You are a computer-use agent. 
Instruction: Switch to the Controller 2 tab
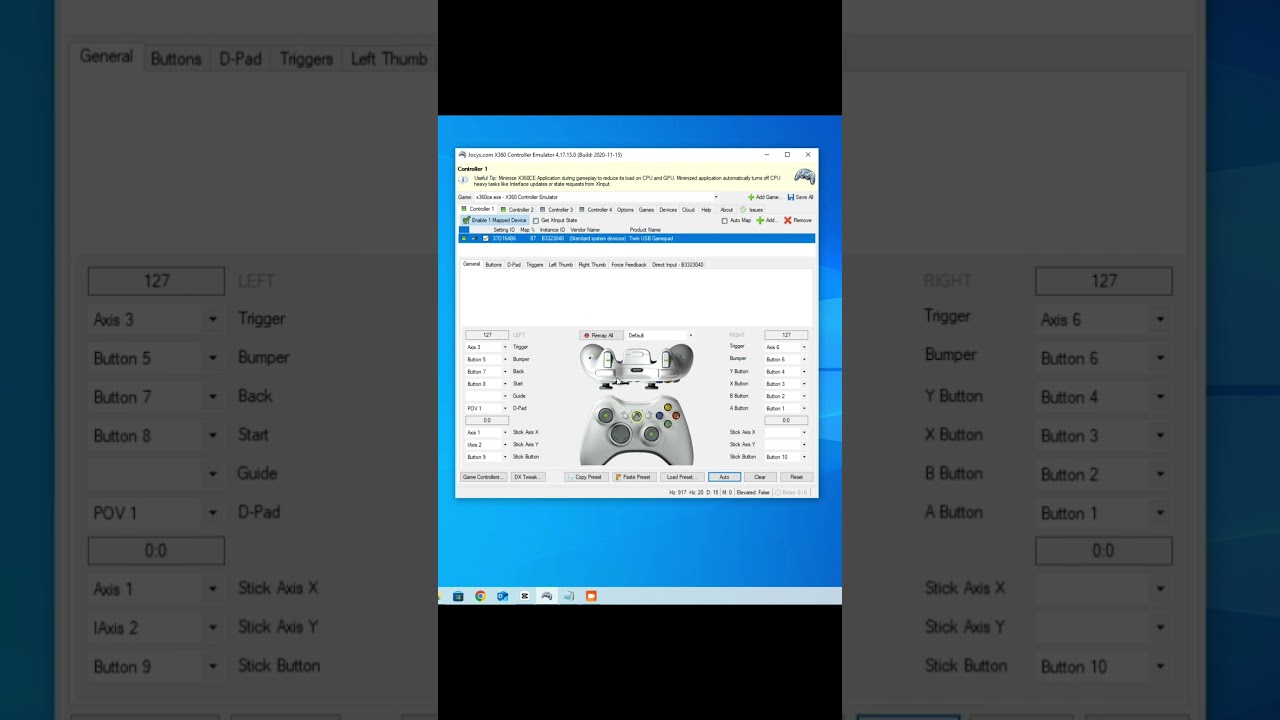[x=518, y=210]
